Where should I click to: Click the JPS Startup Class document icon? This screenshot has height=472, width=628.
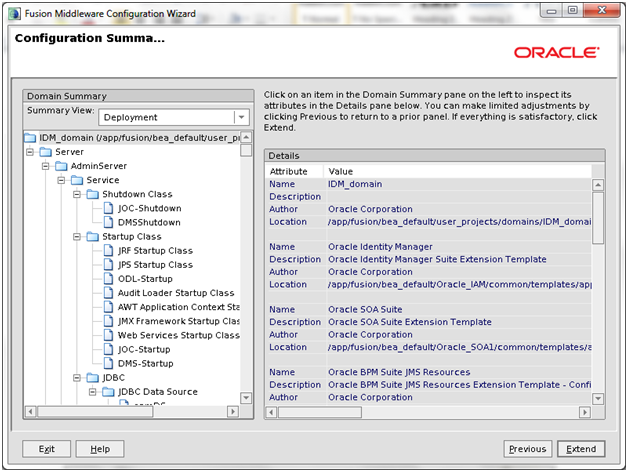(x=108, y=264)
